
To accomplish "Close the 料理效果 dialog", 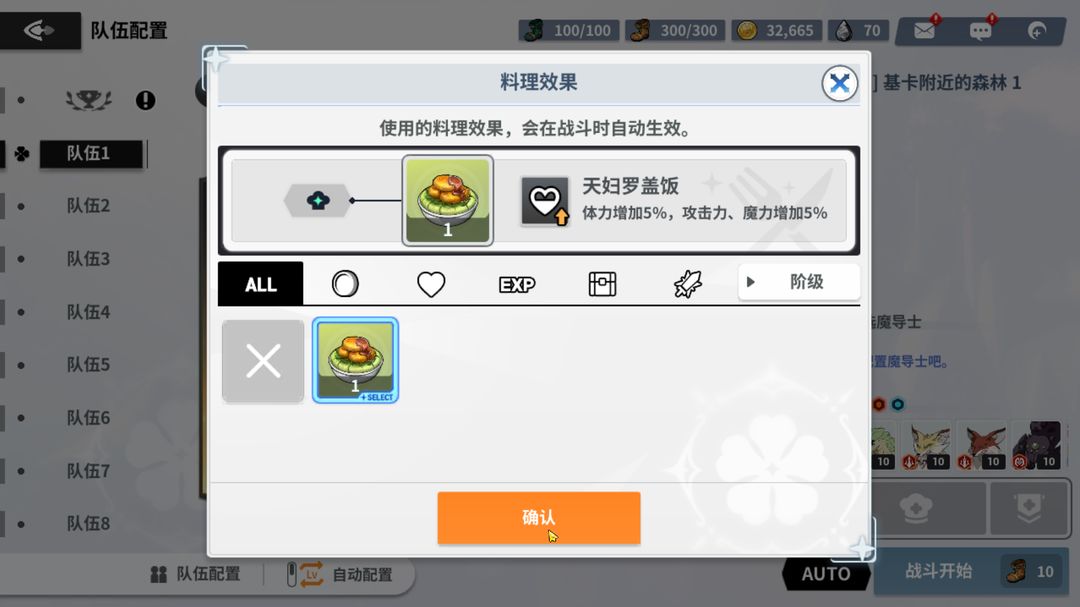I will click(x=840, y=83).
